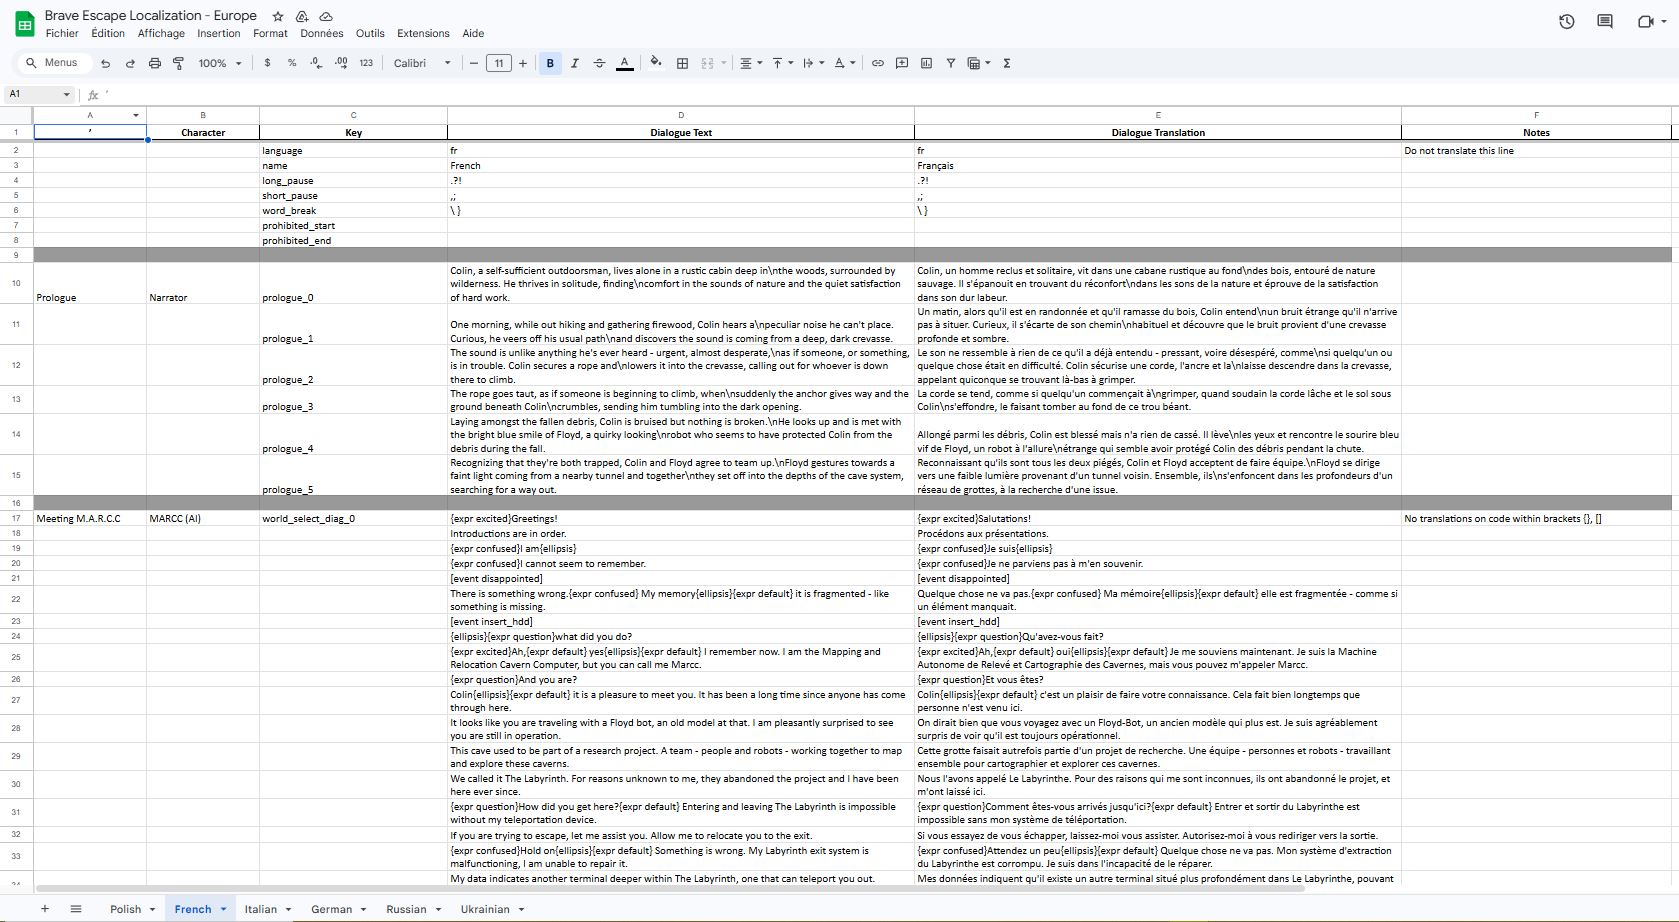Apply strikethrough formatting
1679x922 pixels.
pyautogui.click(x=599, y=63)
